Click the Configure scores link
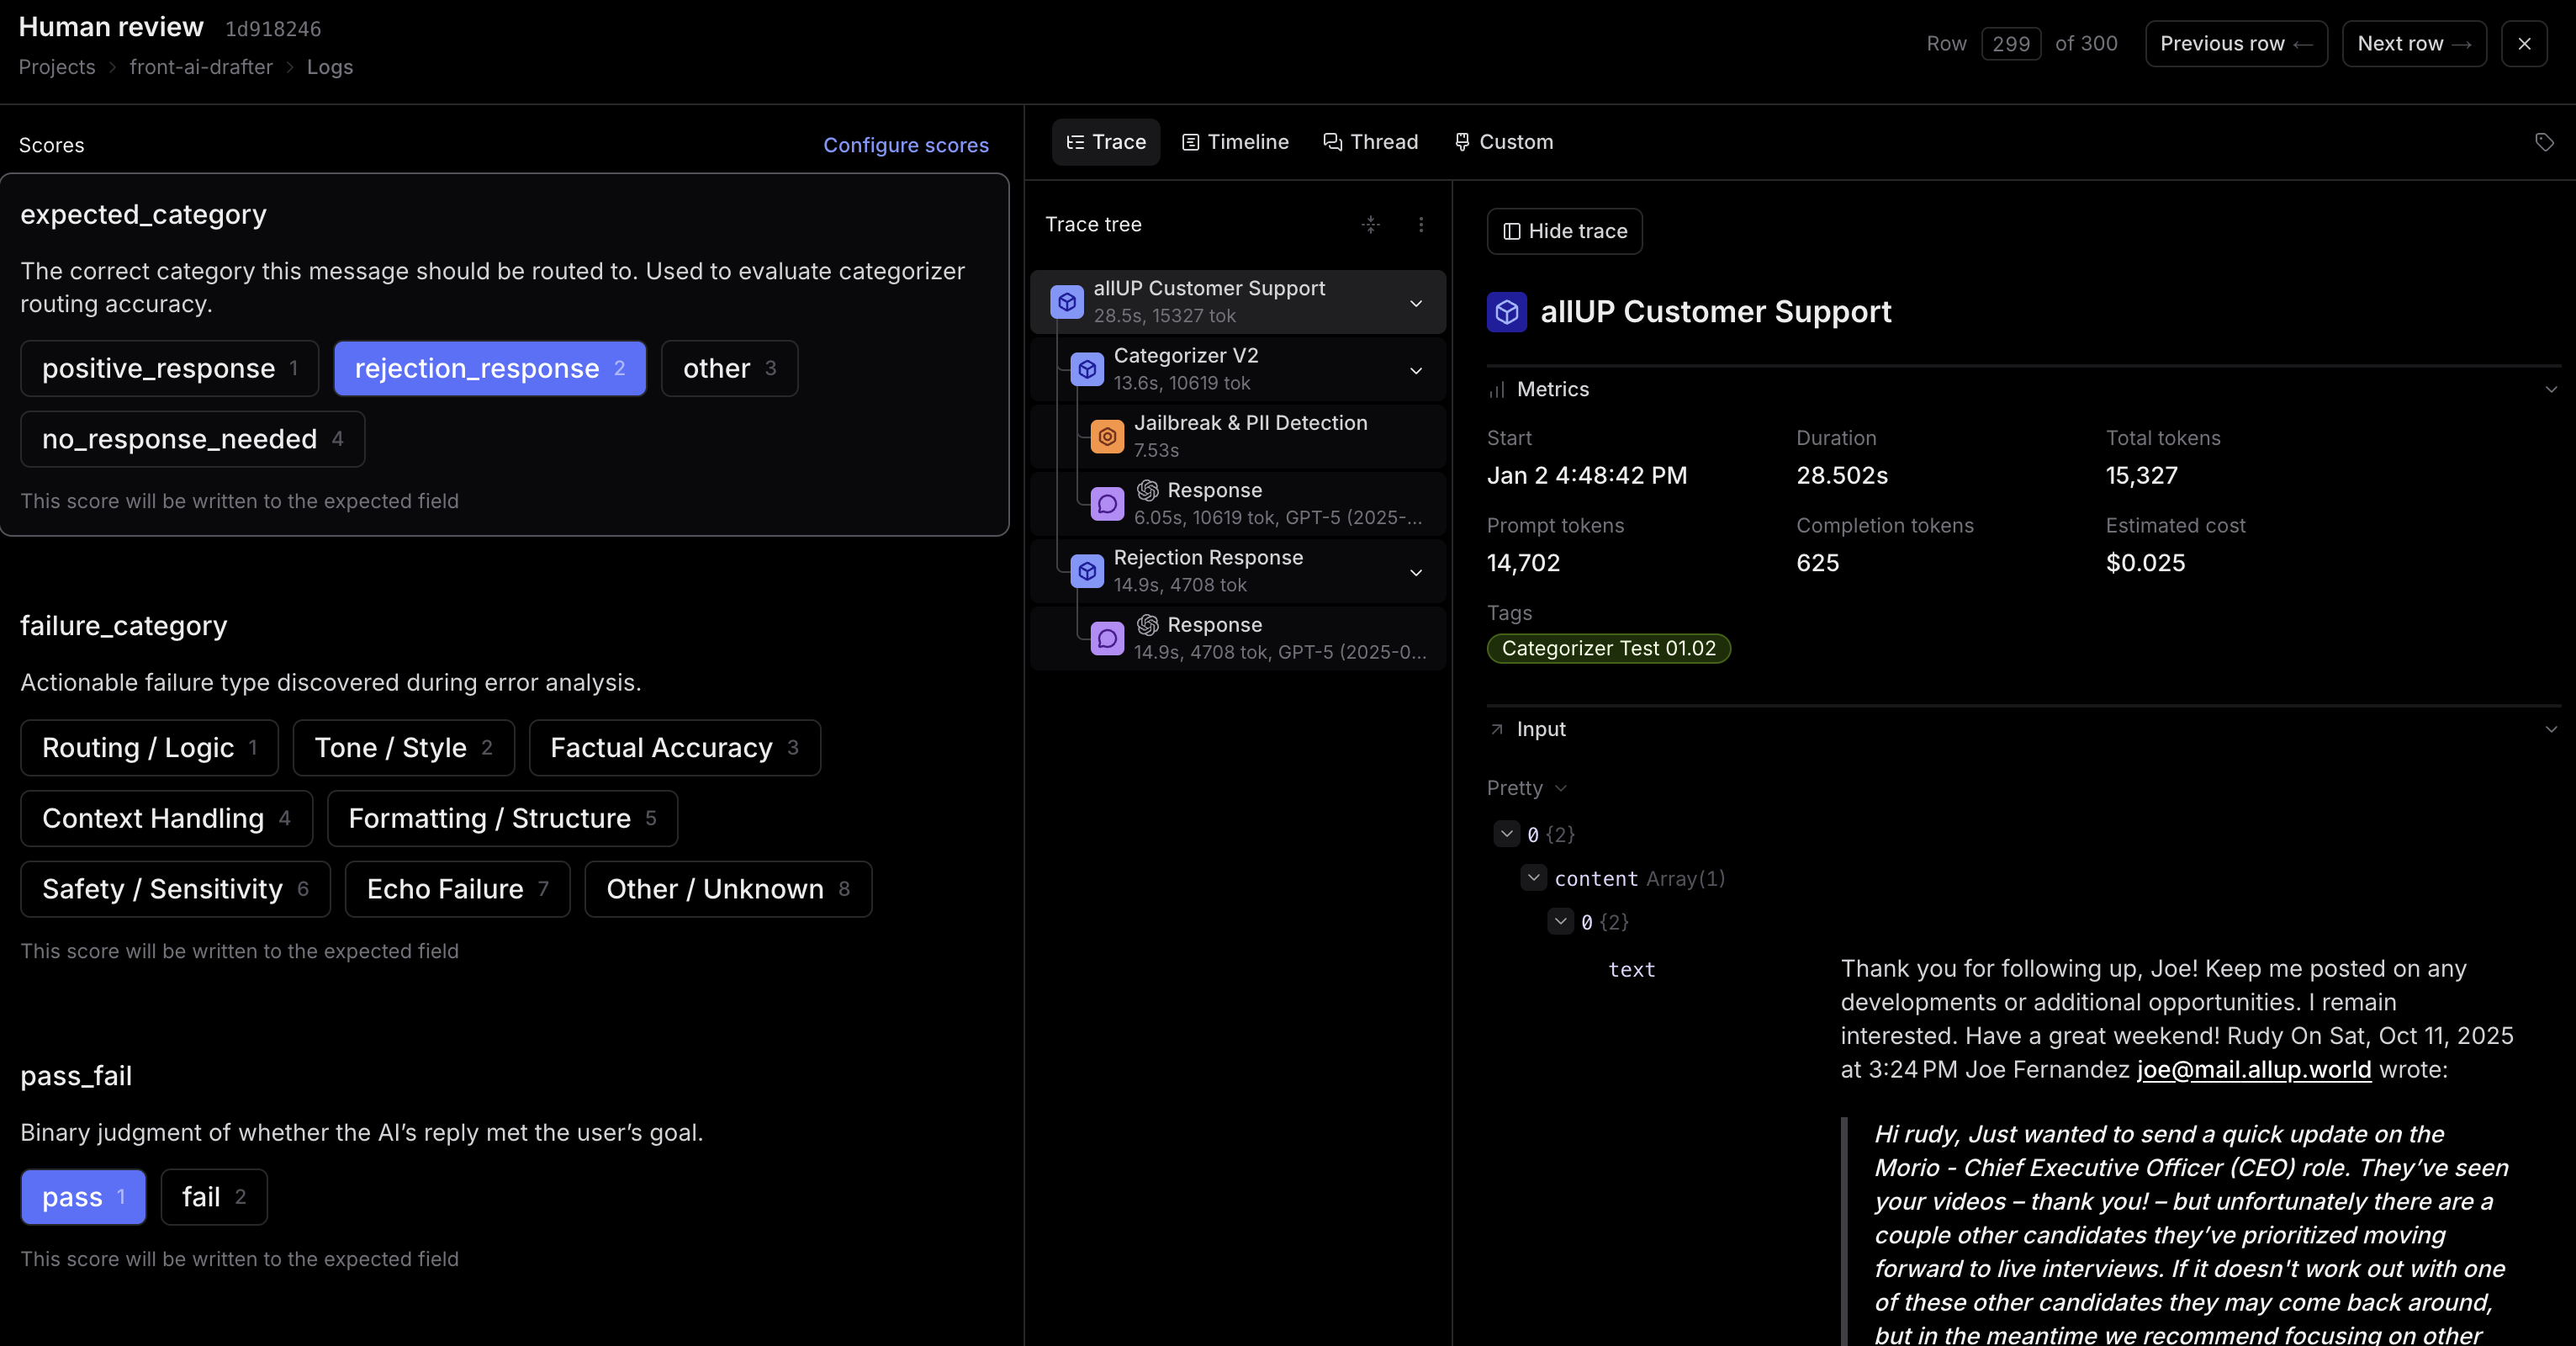Viewport: 2576px width, 1346px height. pyautogui.click(x=905, y=145)
